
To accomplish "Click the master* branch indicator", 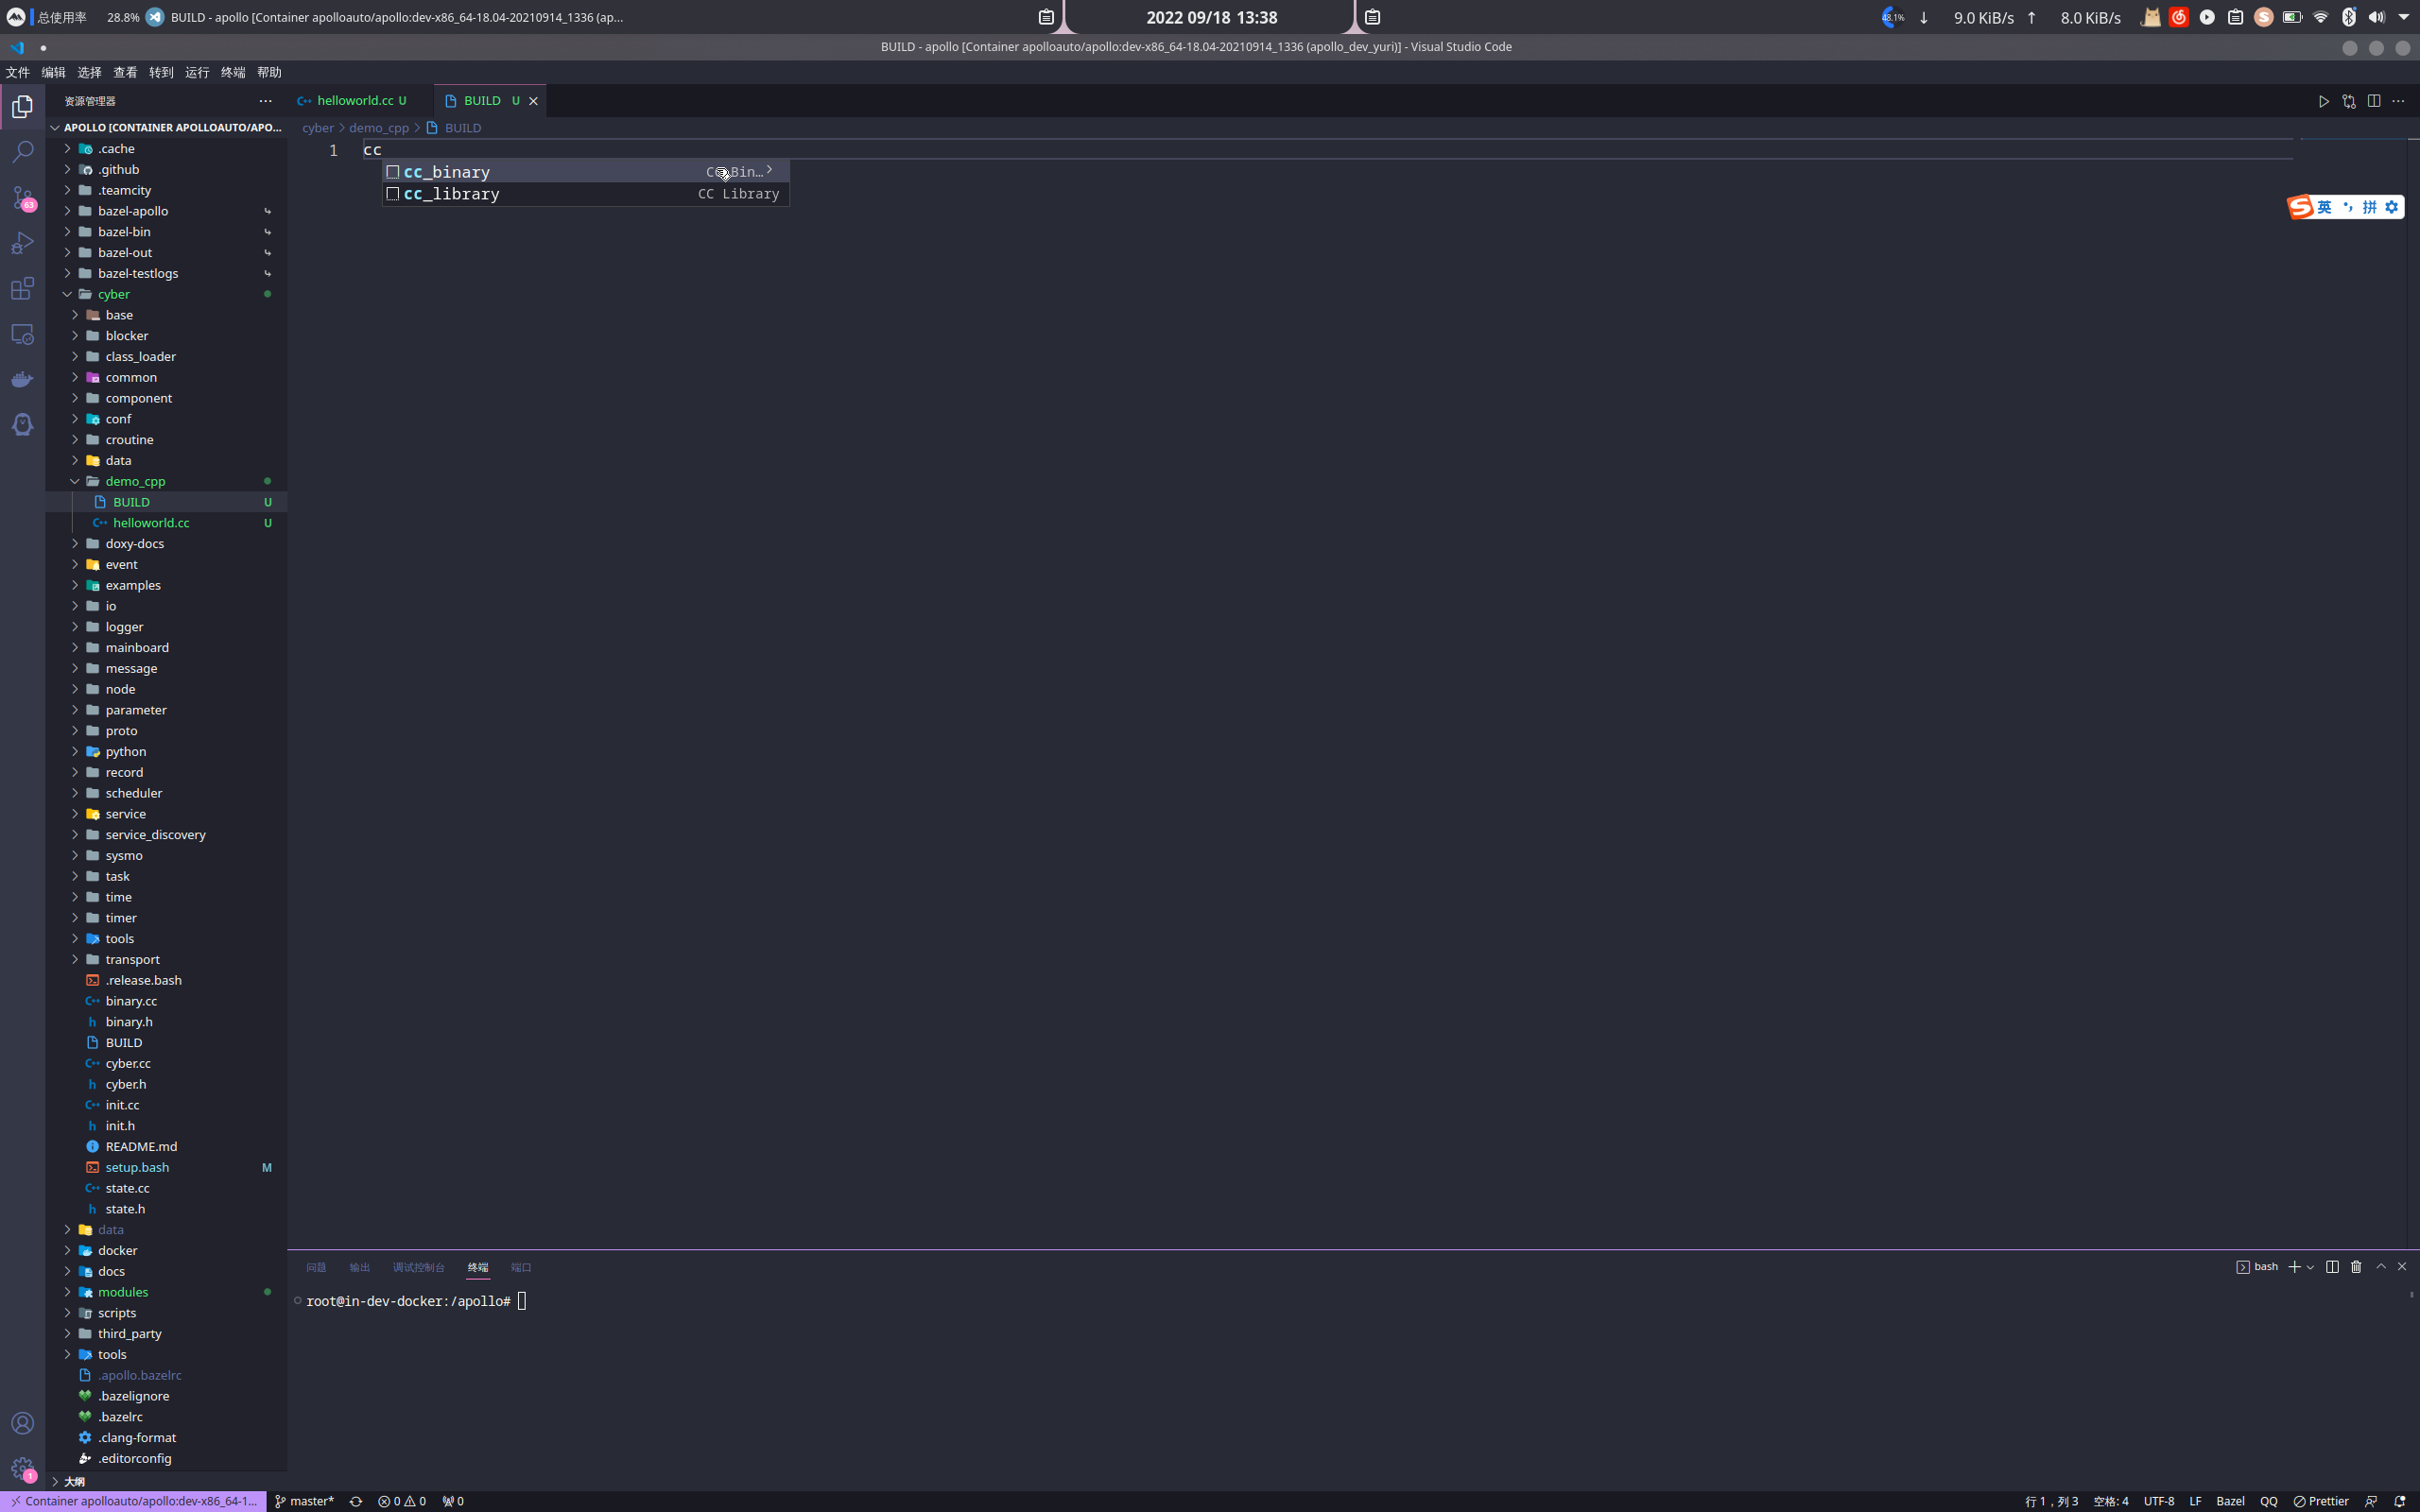I will point(304,1500).
